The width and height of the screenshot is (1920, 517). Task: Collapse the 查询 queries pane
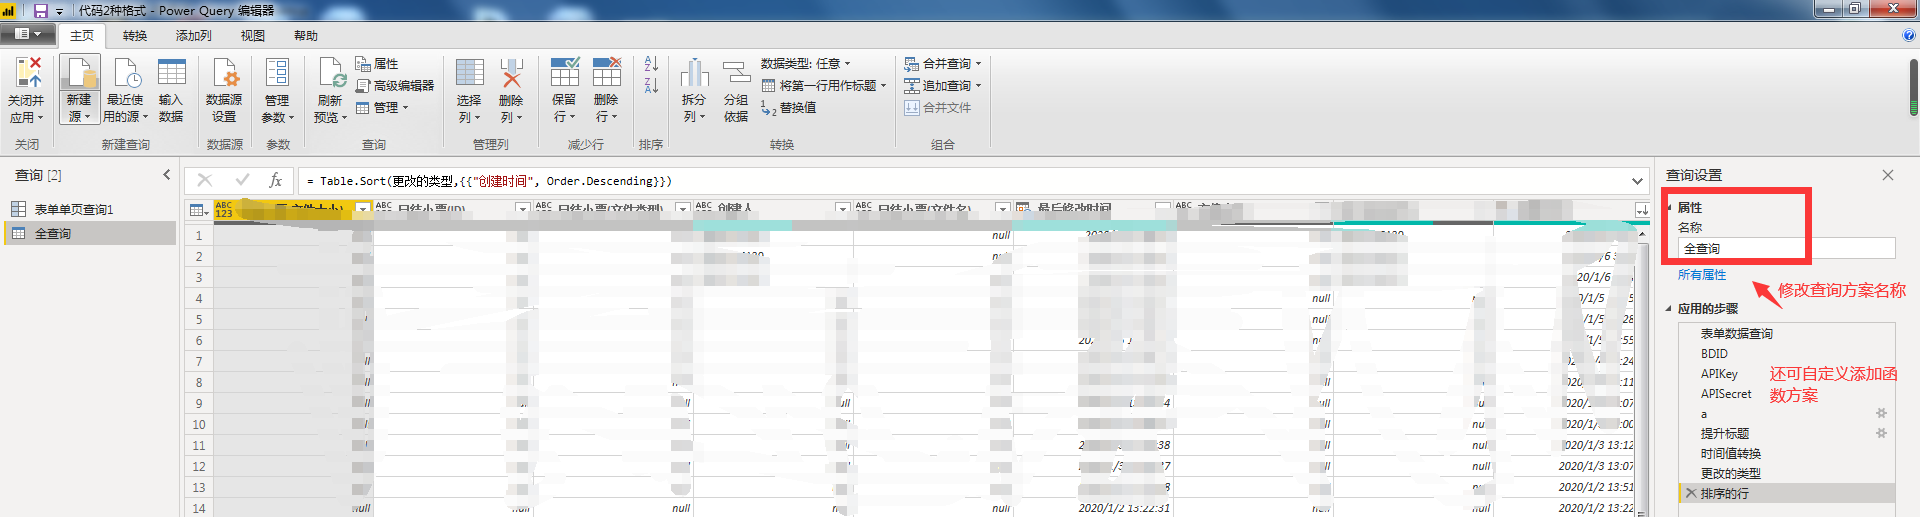[167, 175]
